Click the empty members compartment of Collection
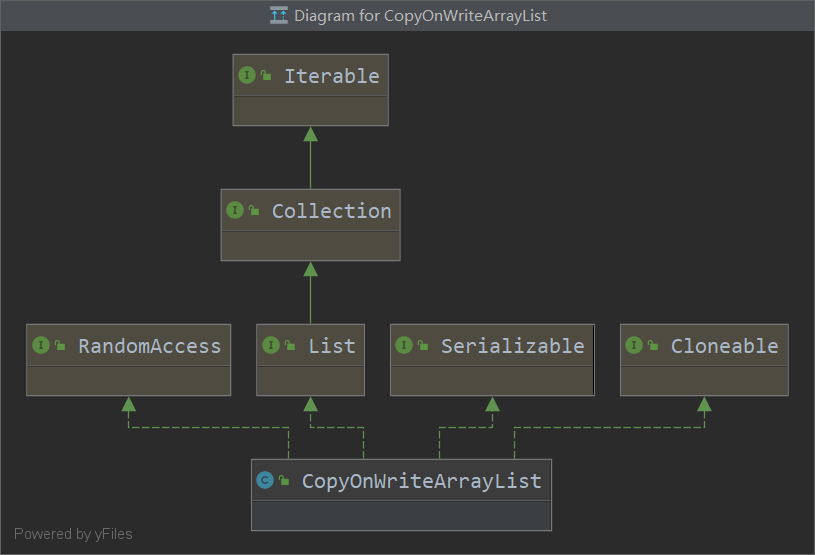 coord(310,246)
